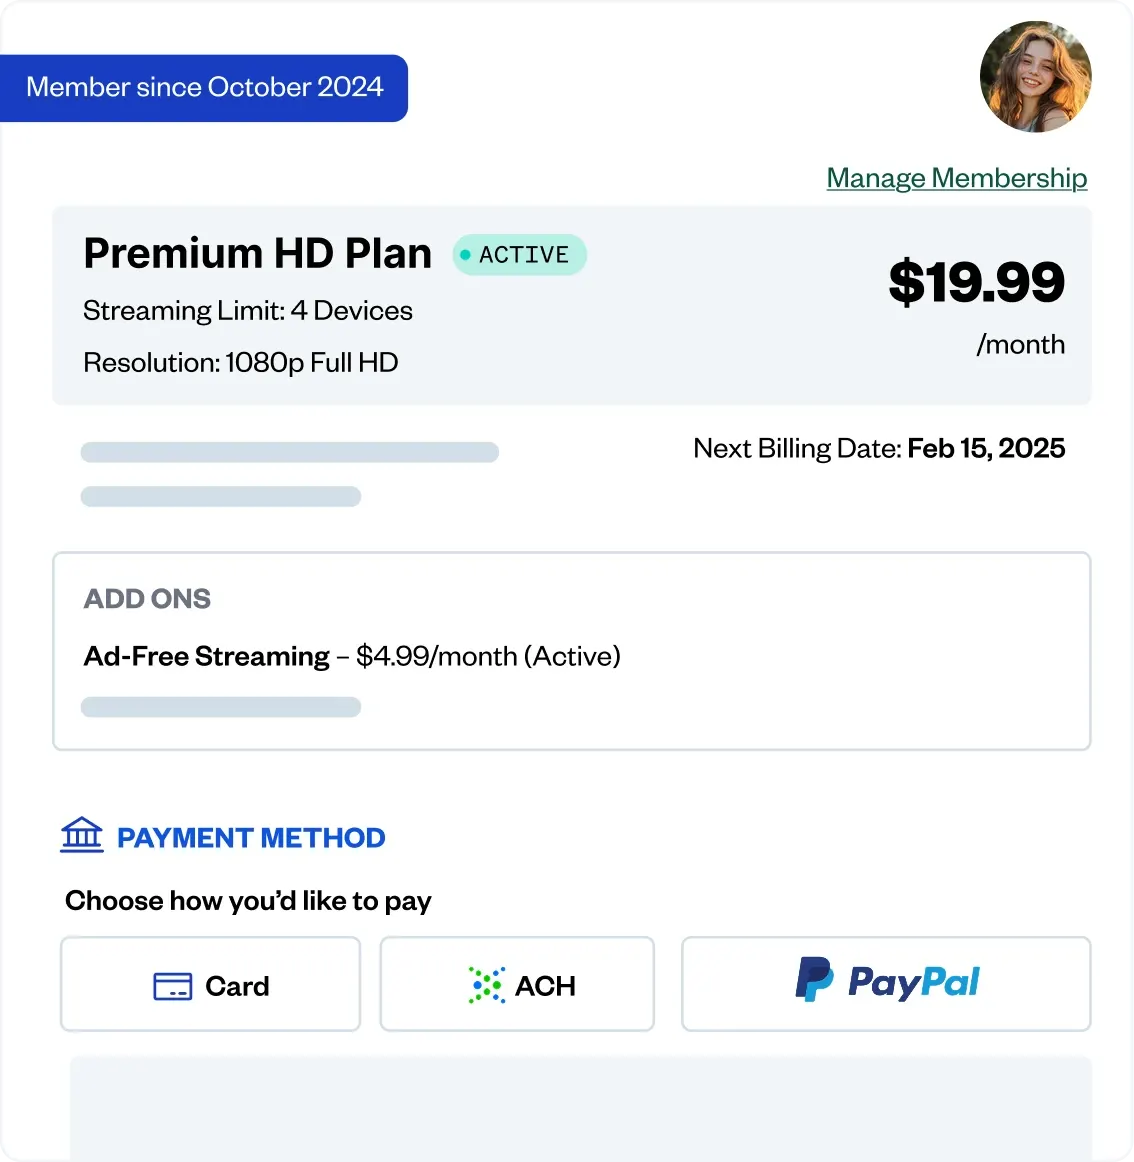Click the Premium HD Plan title

(x=257, y=253)
